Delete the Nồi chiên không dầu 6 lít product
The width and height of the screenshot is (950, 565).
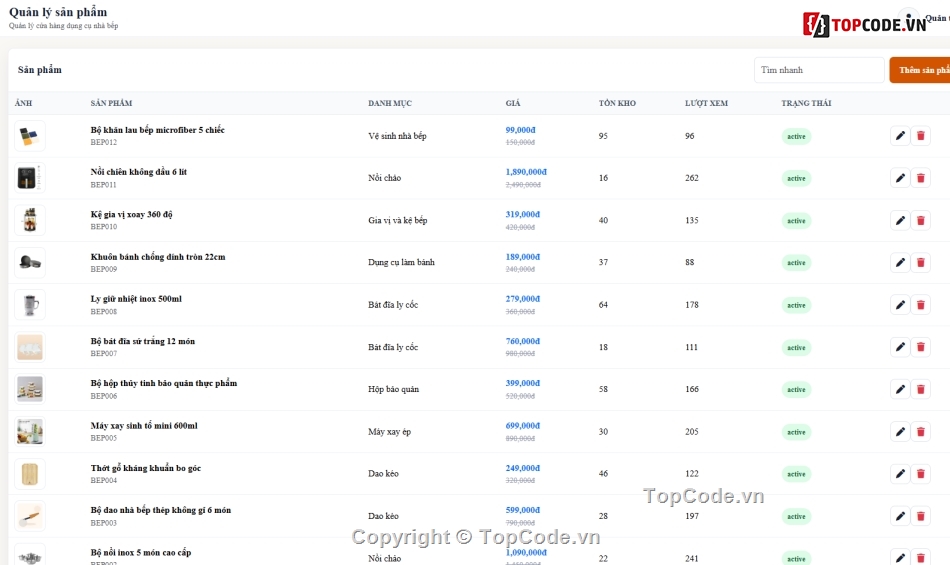pyautogui.click(x=920, y=178)
